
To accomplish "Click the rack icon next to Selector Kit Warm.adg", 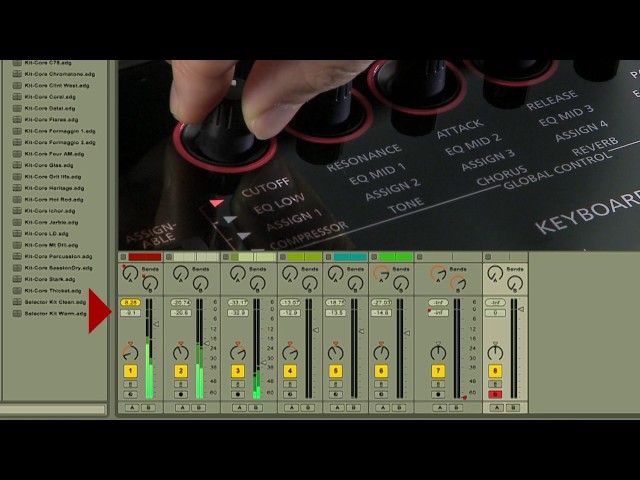I will (17, 313).
